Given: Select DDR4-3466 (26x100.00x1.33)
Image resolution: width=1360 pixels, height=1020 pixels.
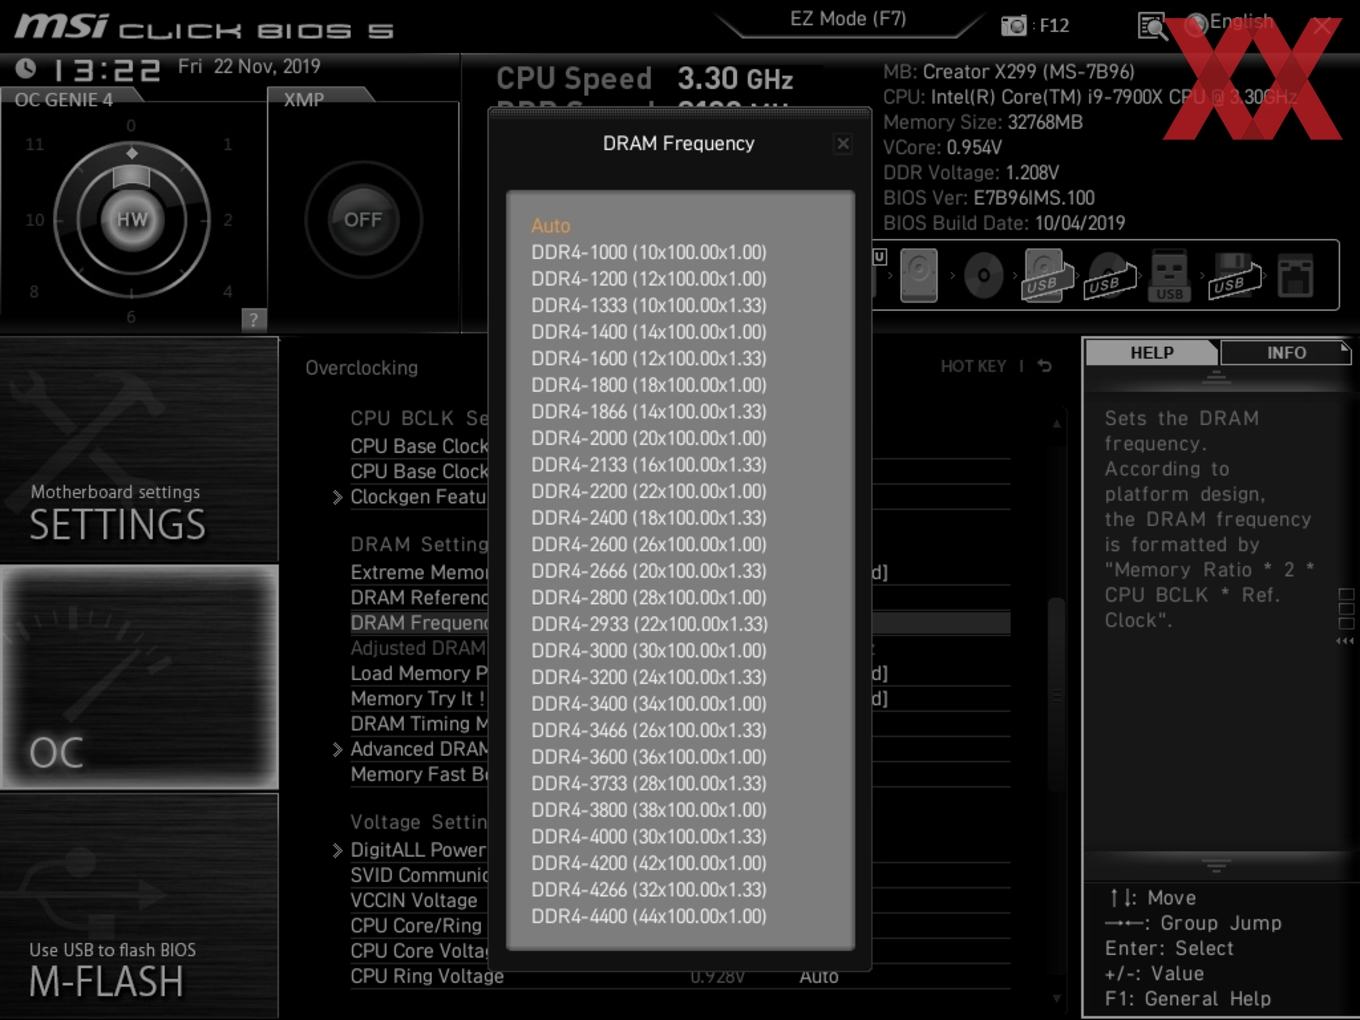Looking at the screenshot, I should point(649,730).
